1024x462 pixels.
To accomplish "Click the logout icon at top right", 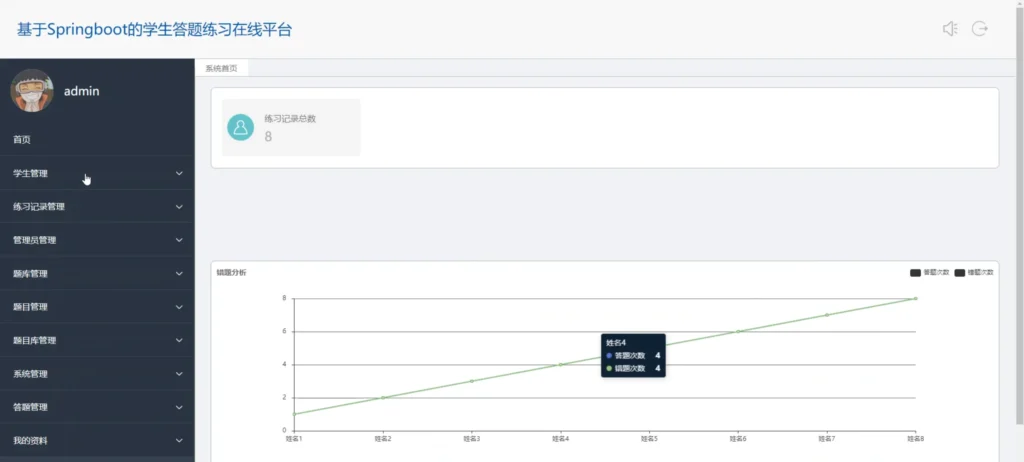I will coord(980,29).
